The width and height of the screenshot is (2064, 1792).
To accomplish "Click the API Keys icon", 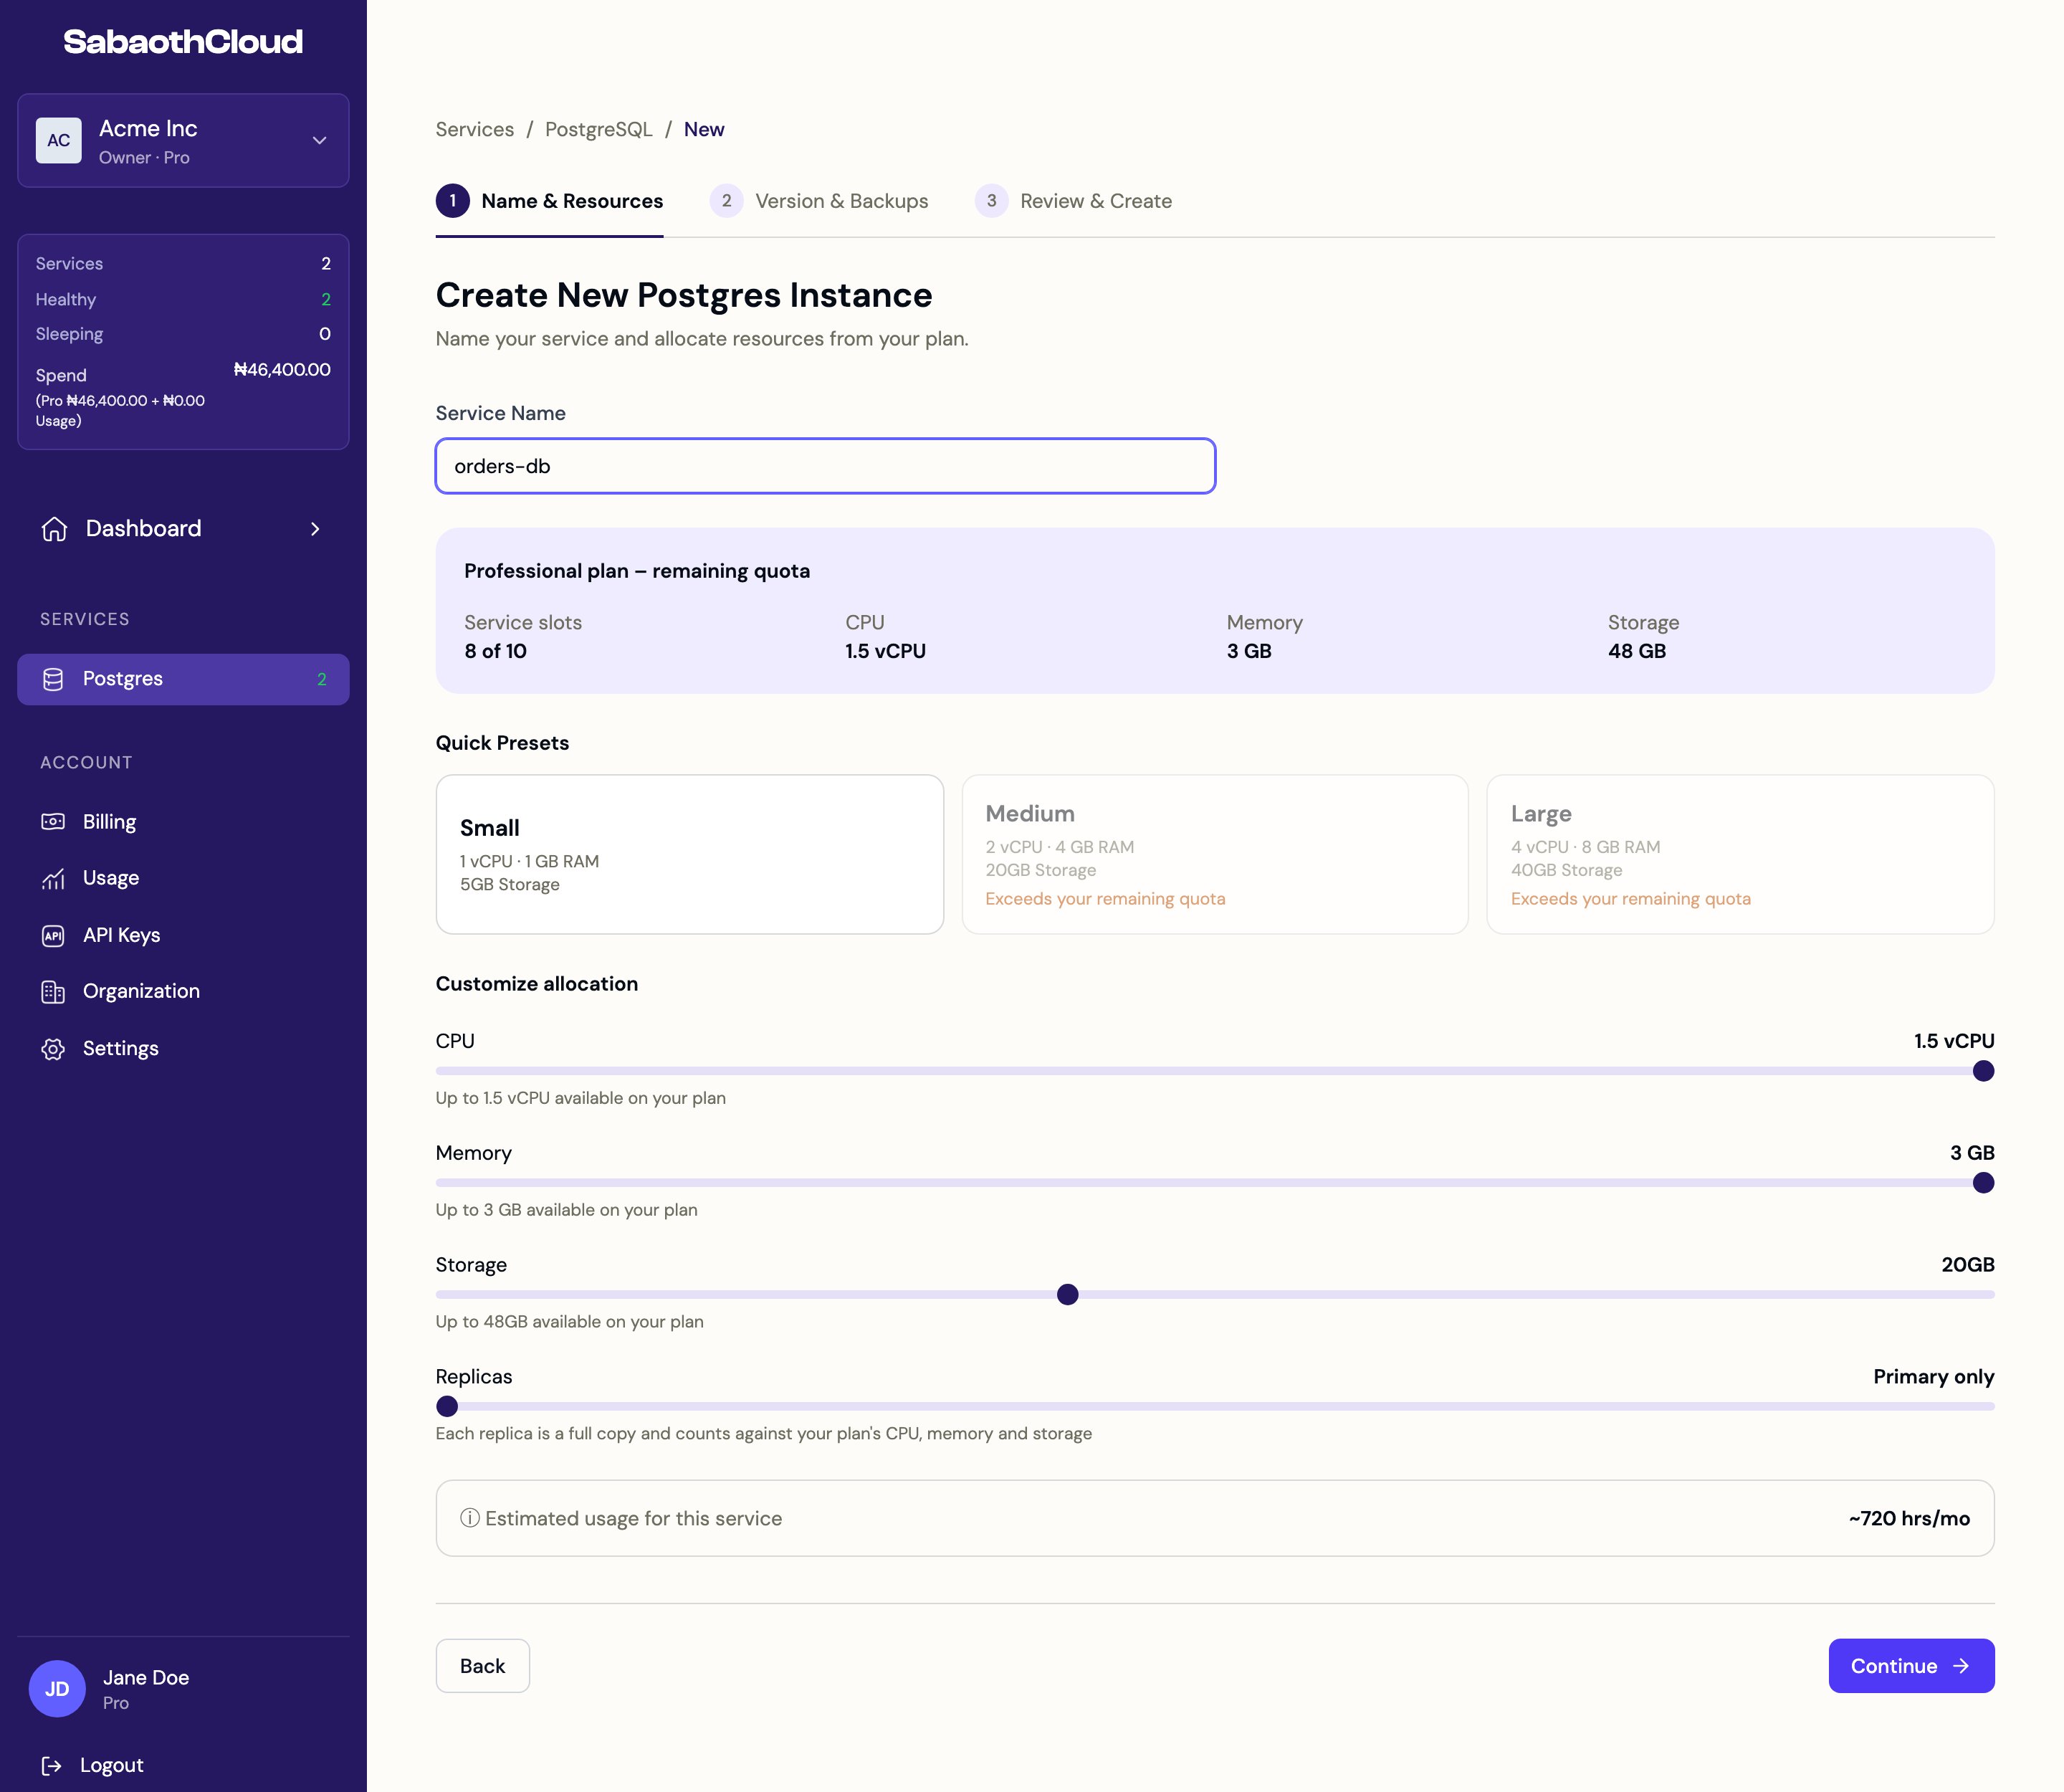I will click(53, 935).
